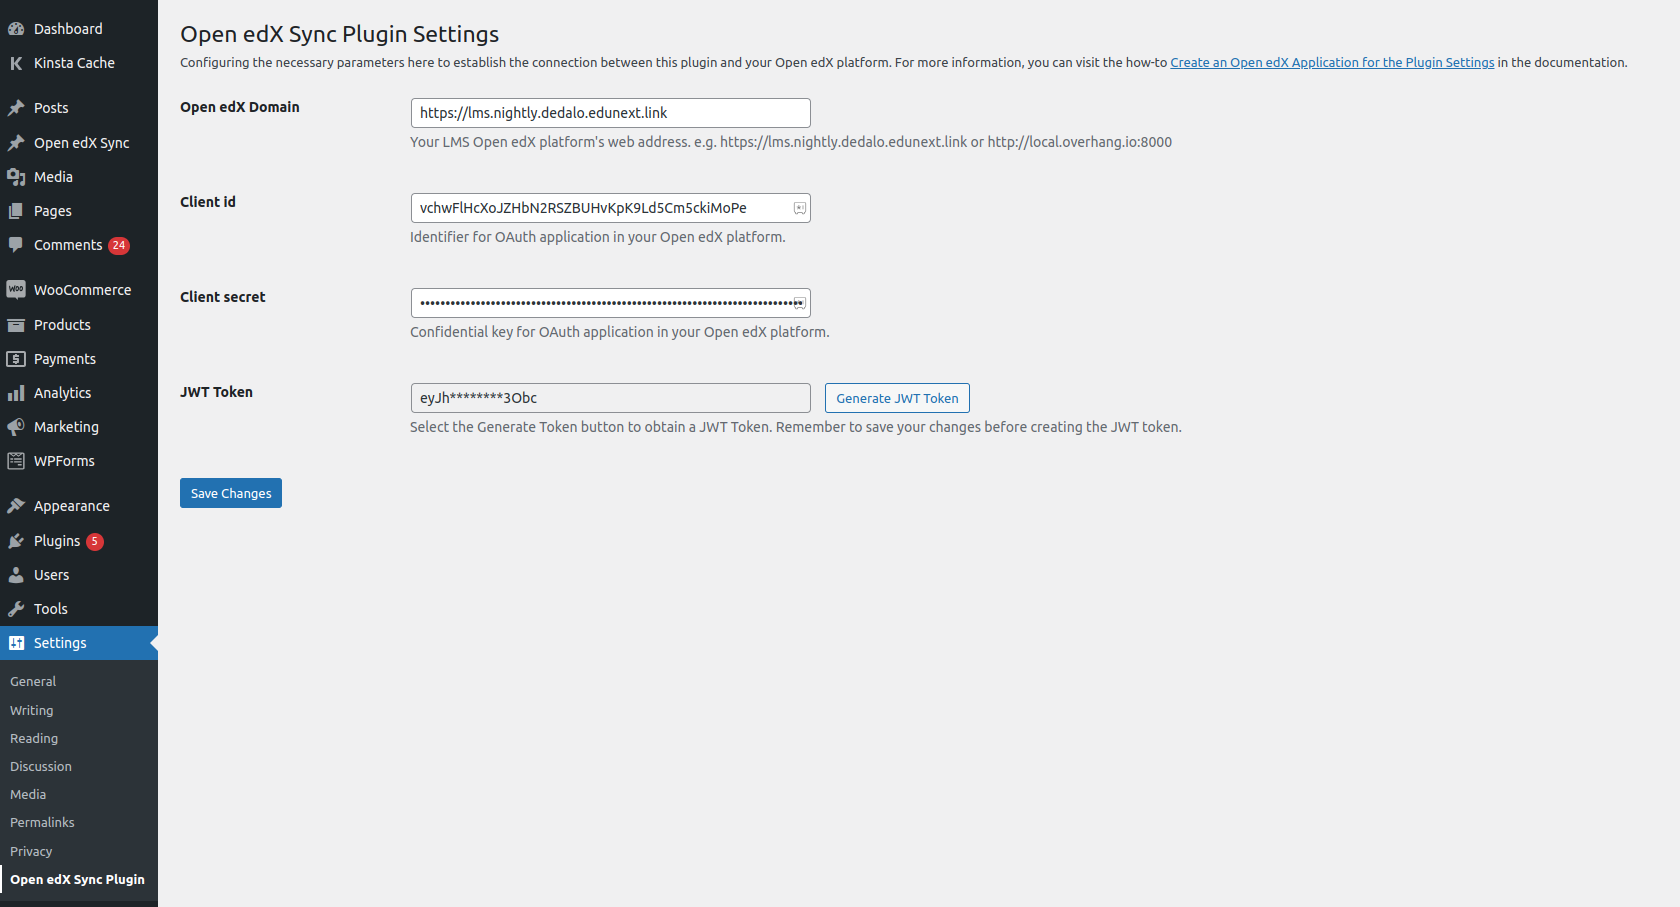Click the Client id label
The image size is (1680, 907).
click(x=208, y=202)
